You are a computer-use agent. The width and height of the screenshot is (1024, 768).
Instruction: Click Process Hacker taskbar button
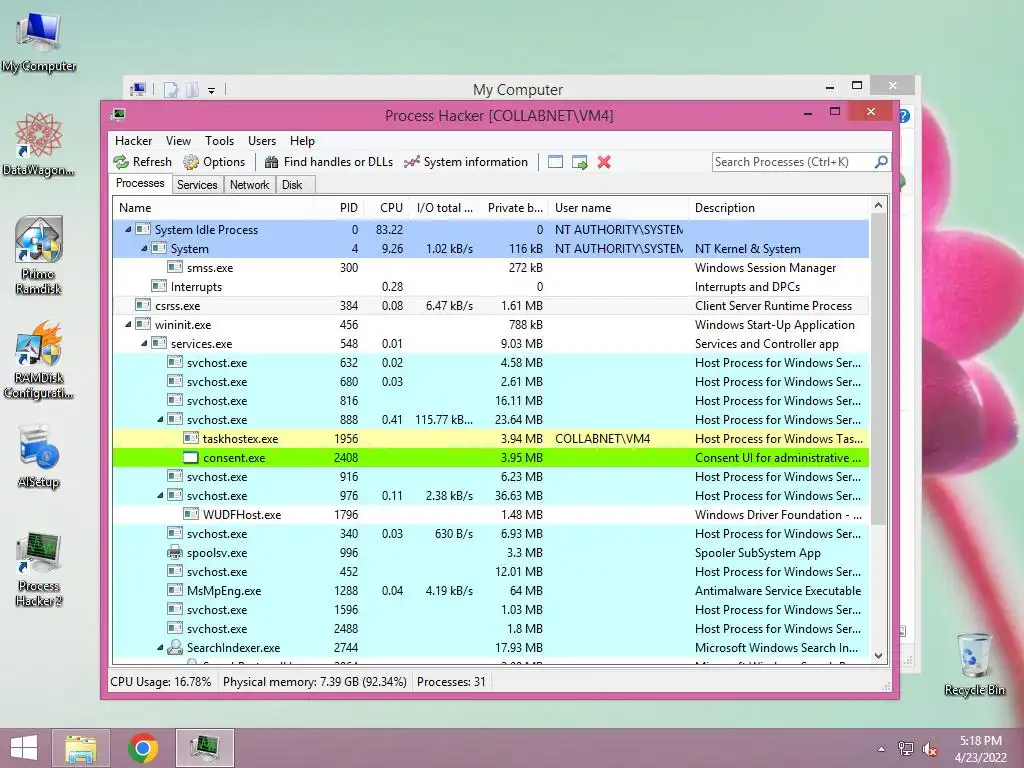click(204, 748)
